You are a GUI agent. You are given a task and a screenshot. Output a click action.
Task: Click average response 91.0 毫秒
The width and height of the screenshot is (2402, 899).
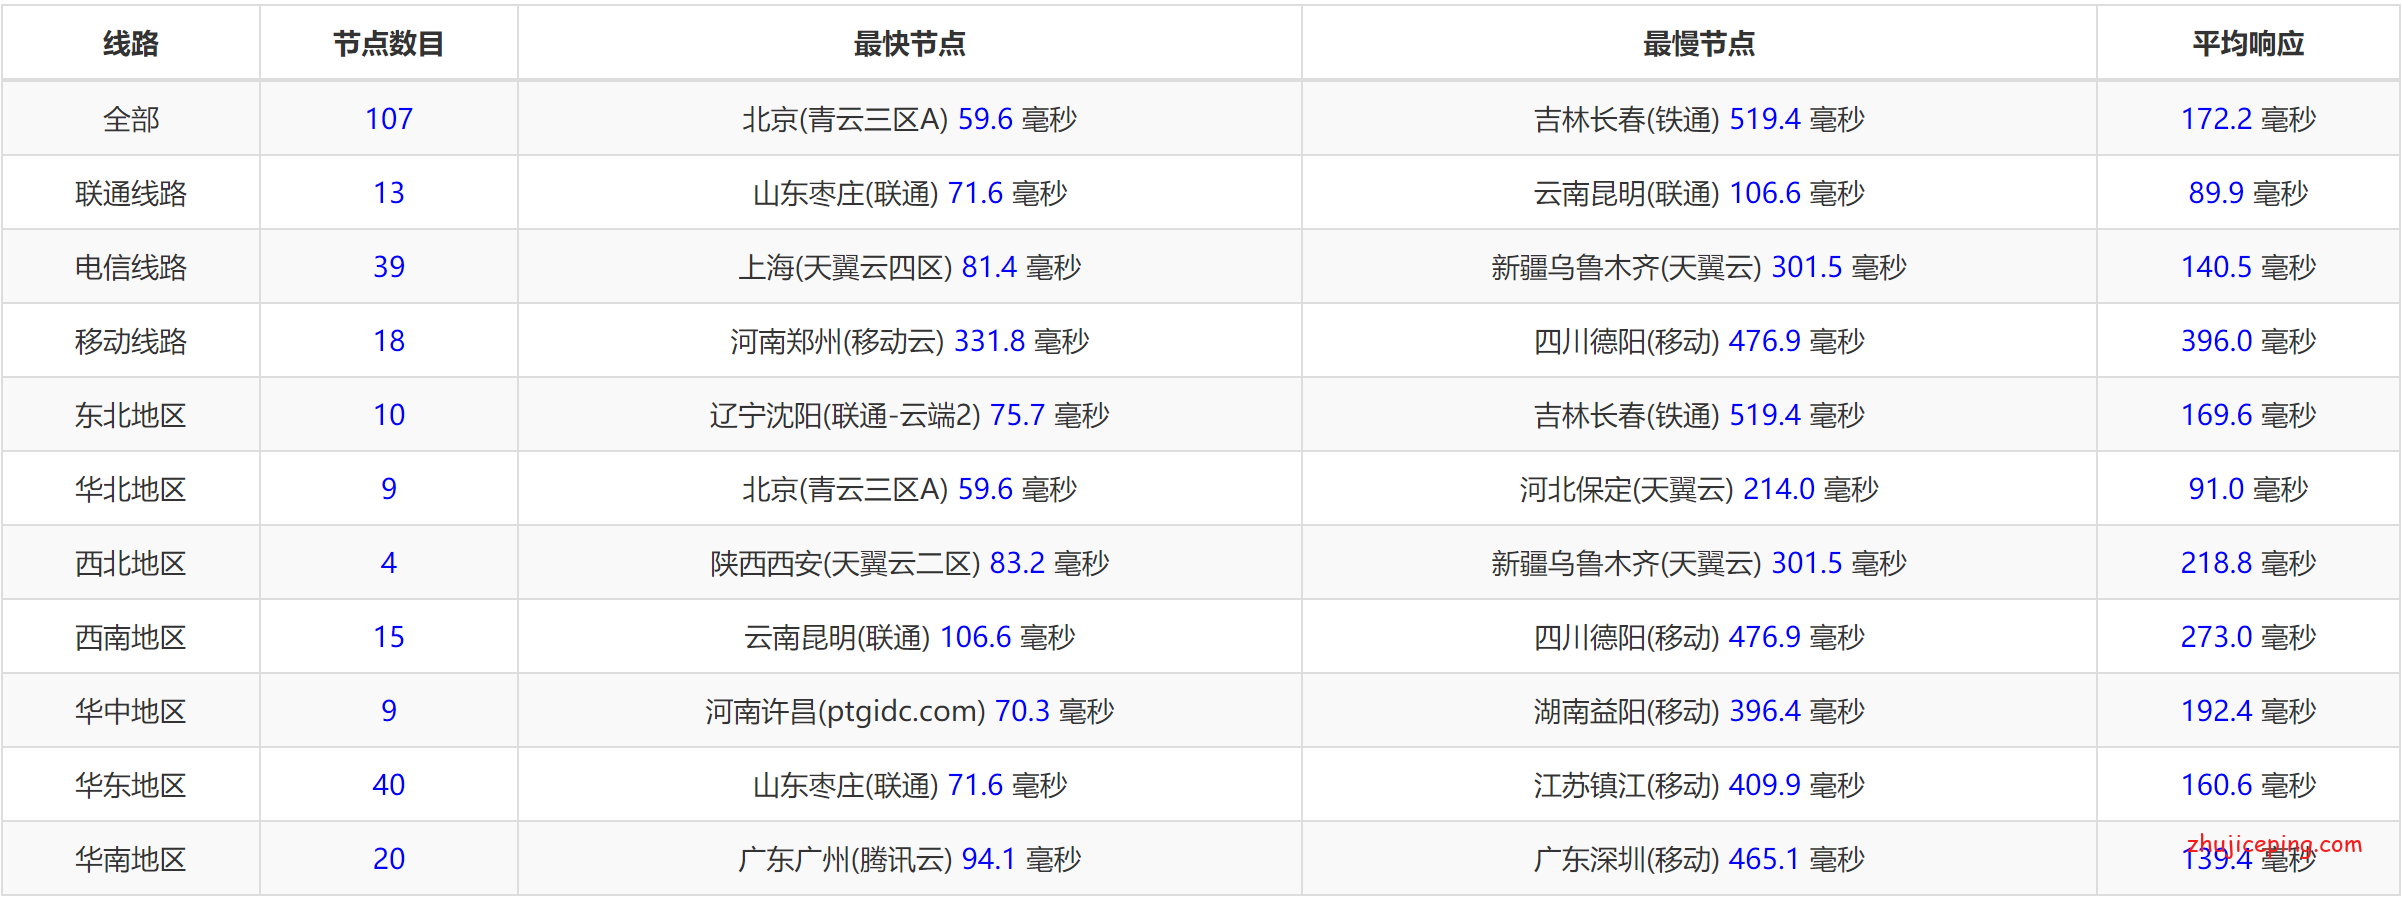coord(2248,489)
